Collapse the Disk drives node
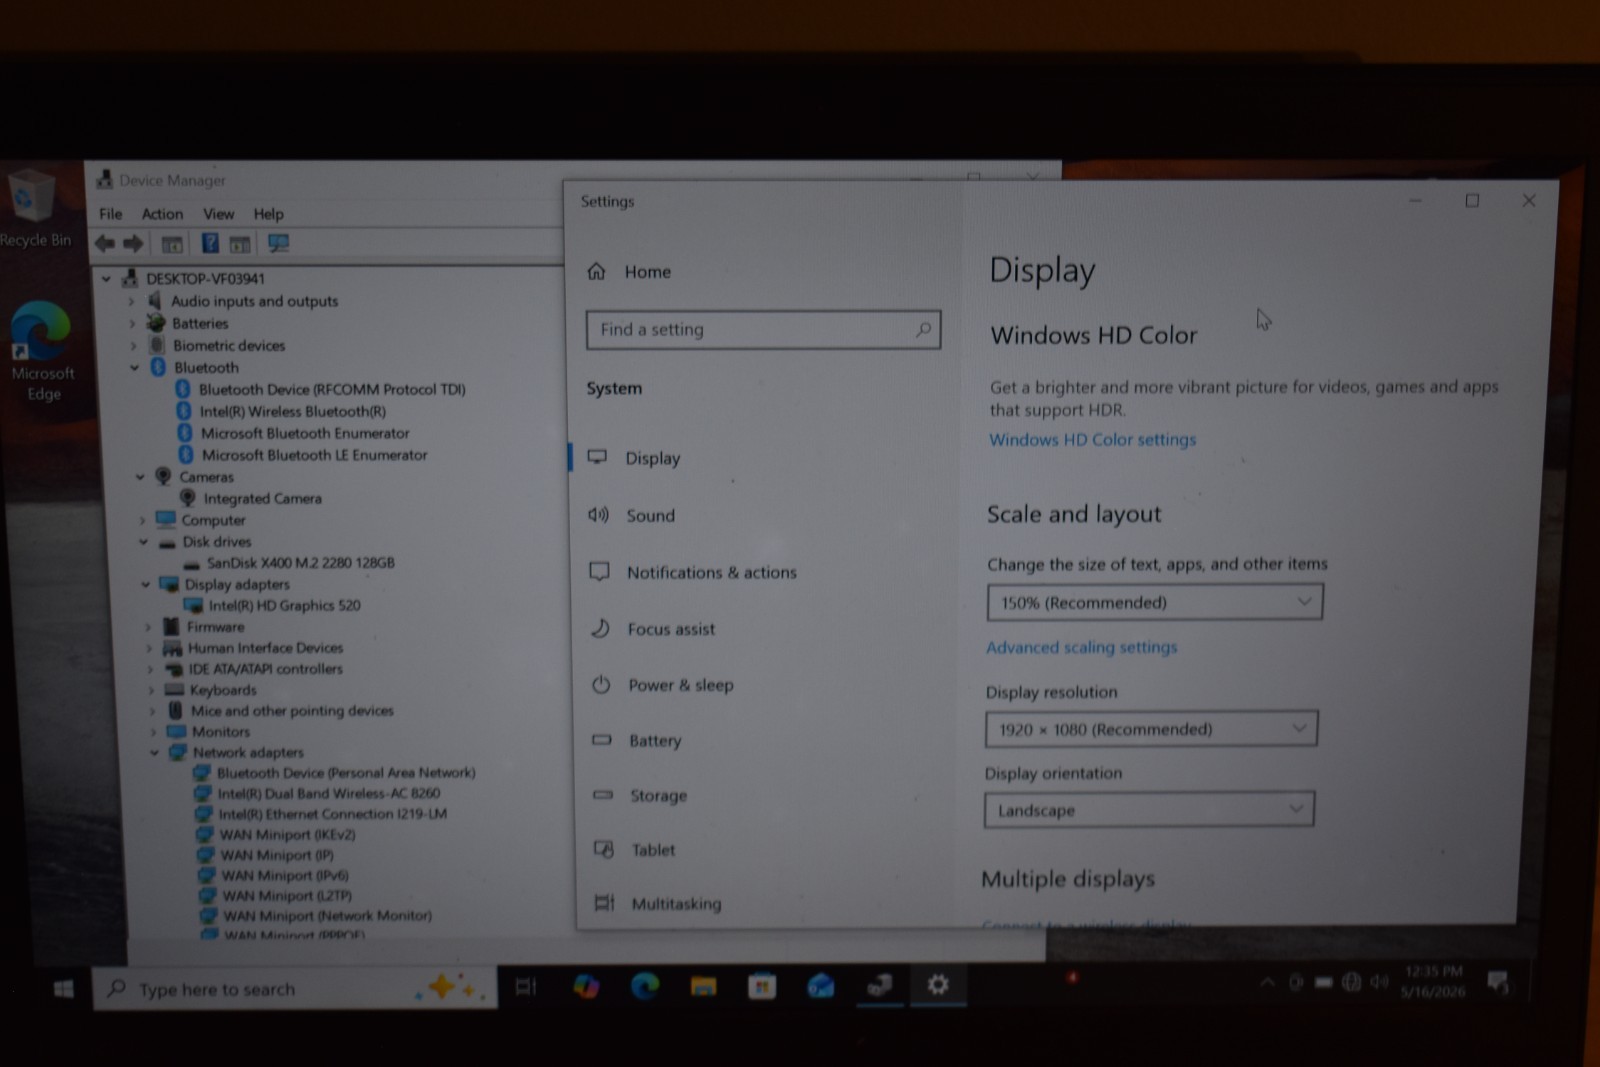The height and width of the screenshot is (1067, 1600). [143, 542]
